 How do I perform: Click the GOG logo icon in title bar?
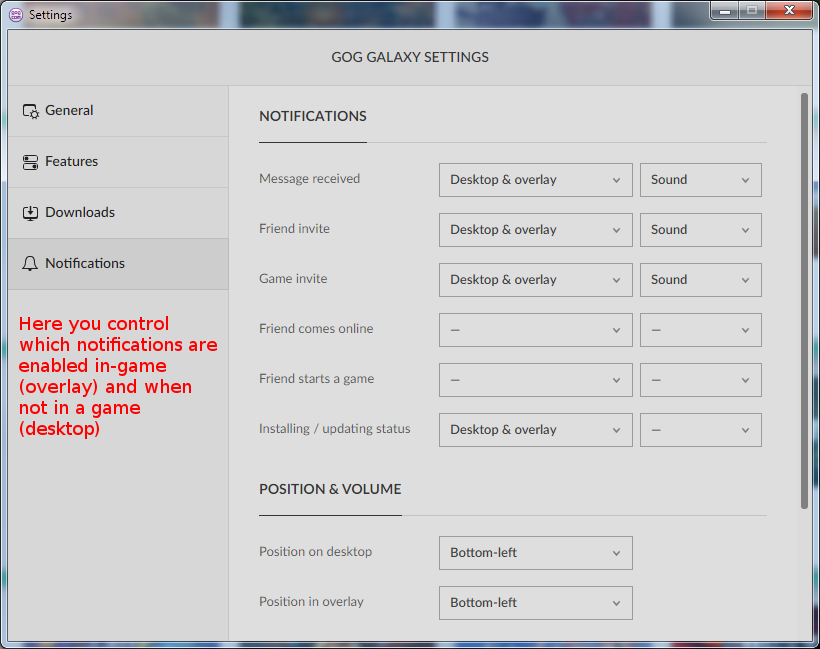coord(16,15)
